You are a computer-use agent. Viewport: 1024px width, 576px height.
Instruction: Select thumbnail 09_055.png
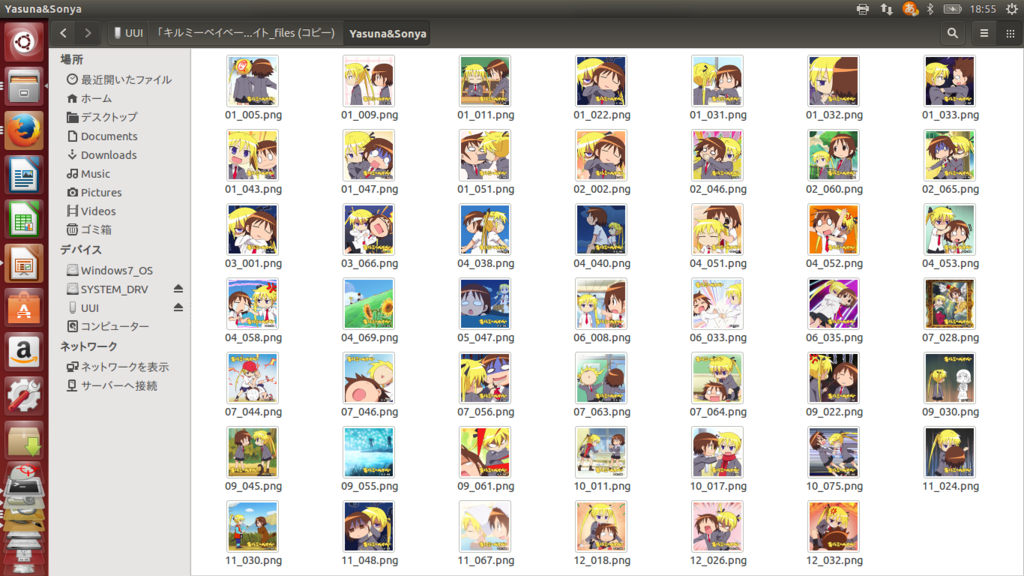pos(369,453)
